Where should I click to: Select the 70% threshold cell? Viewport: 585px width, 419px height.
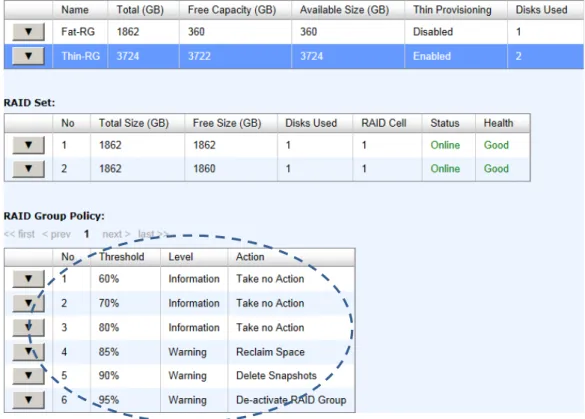tap(109, 303)
